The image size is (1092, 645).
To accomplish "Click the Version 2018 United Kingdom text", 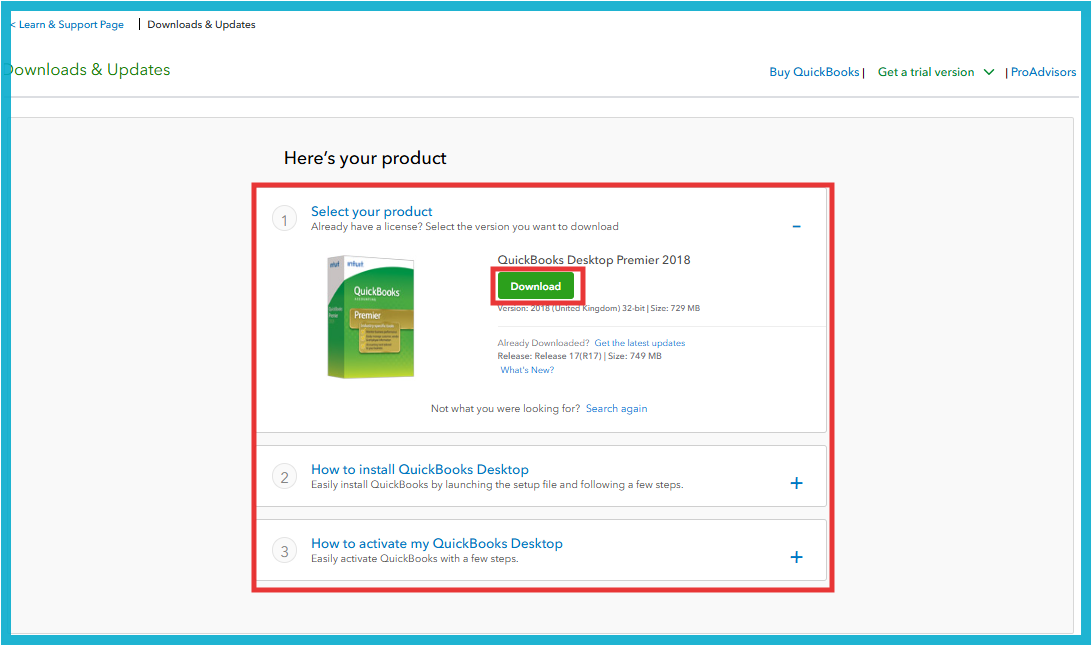I will (598, 308).
